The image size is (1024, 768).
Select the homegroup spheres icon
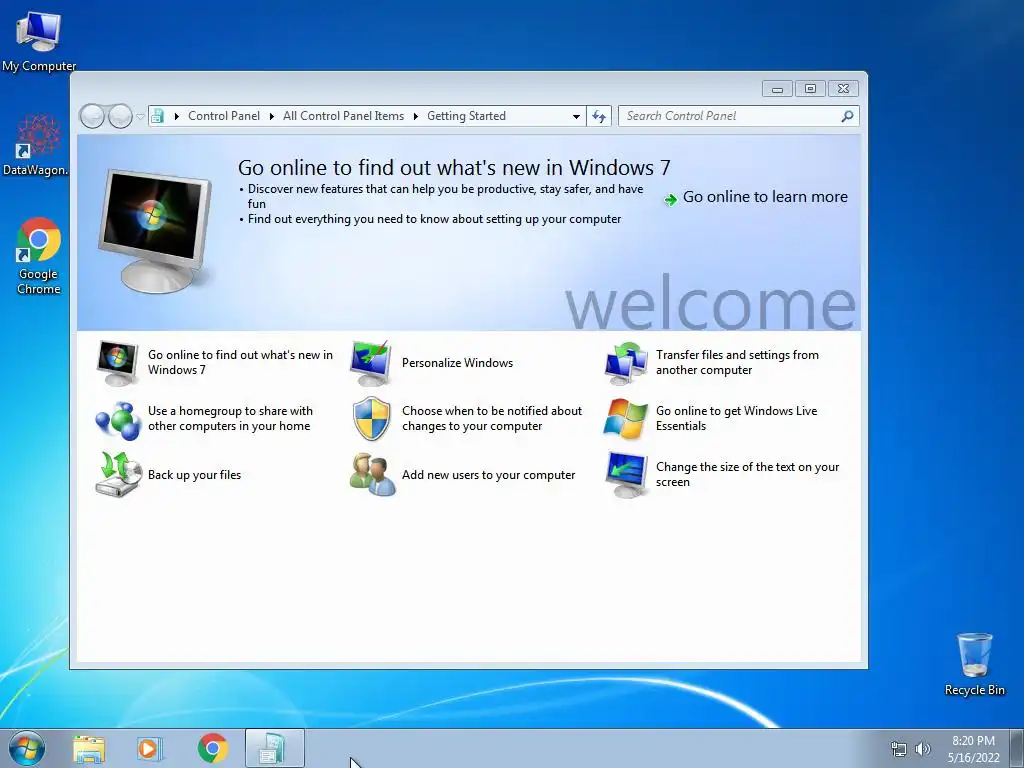(x=118, y=419)
